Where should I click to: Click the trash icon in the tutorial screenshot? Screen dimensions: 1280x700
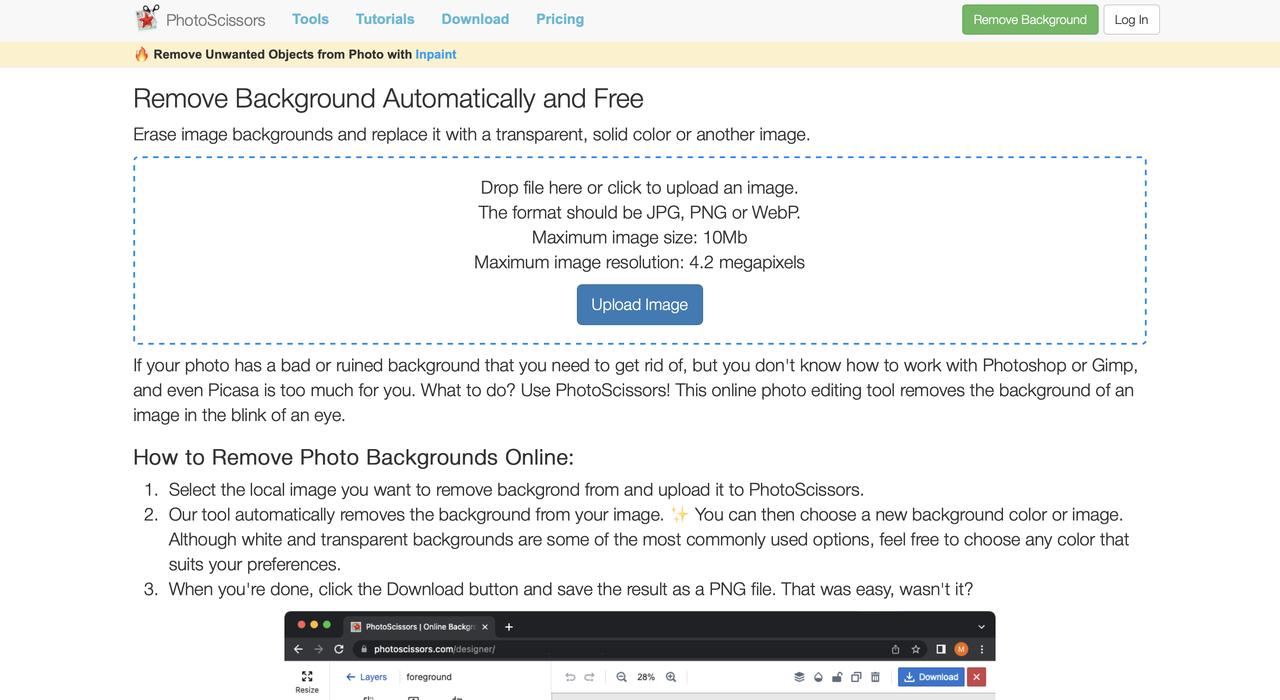tap(875, 677)
